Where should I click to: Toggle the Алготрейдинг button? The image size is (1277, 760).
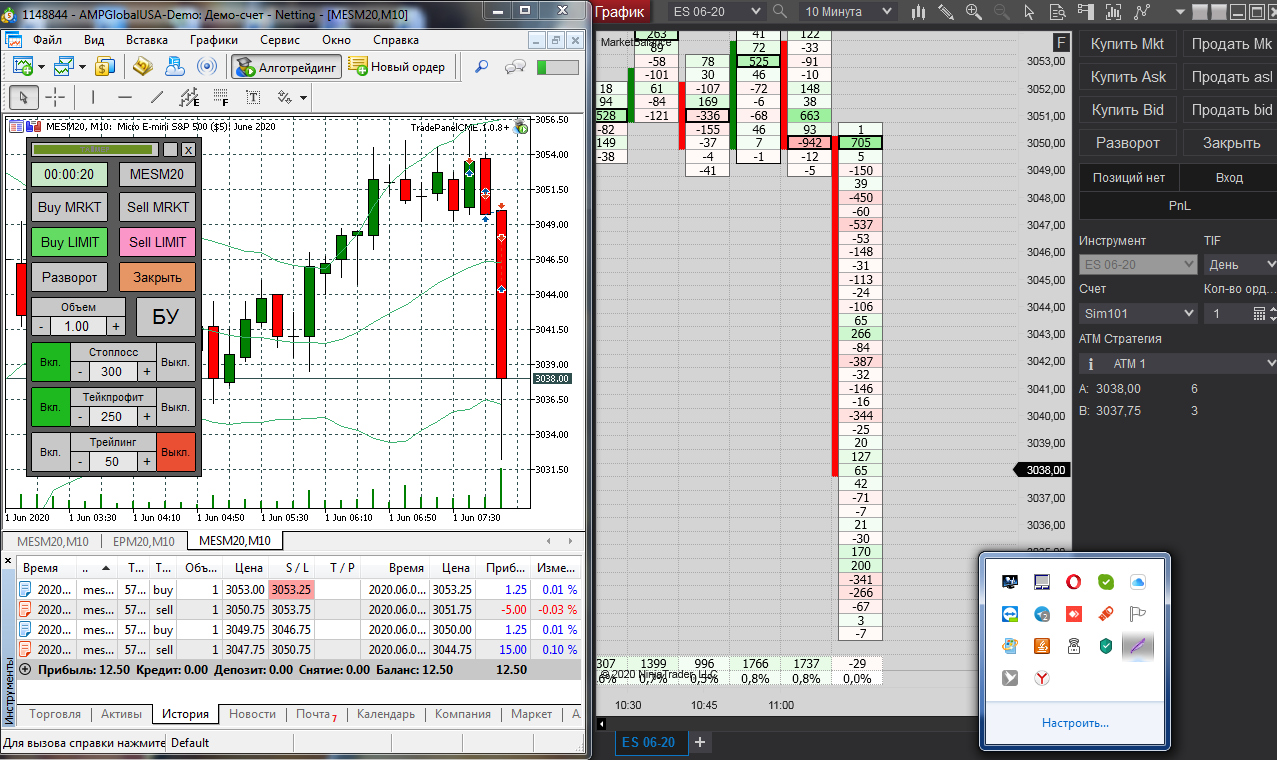[286, 67]
